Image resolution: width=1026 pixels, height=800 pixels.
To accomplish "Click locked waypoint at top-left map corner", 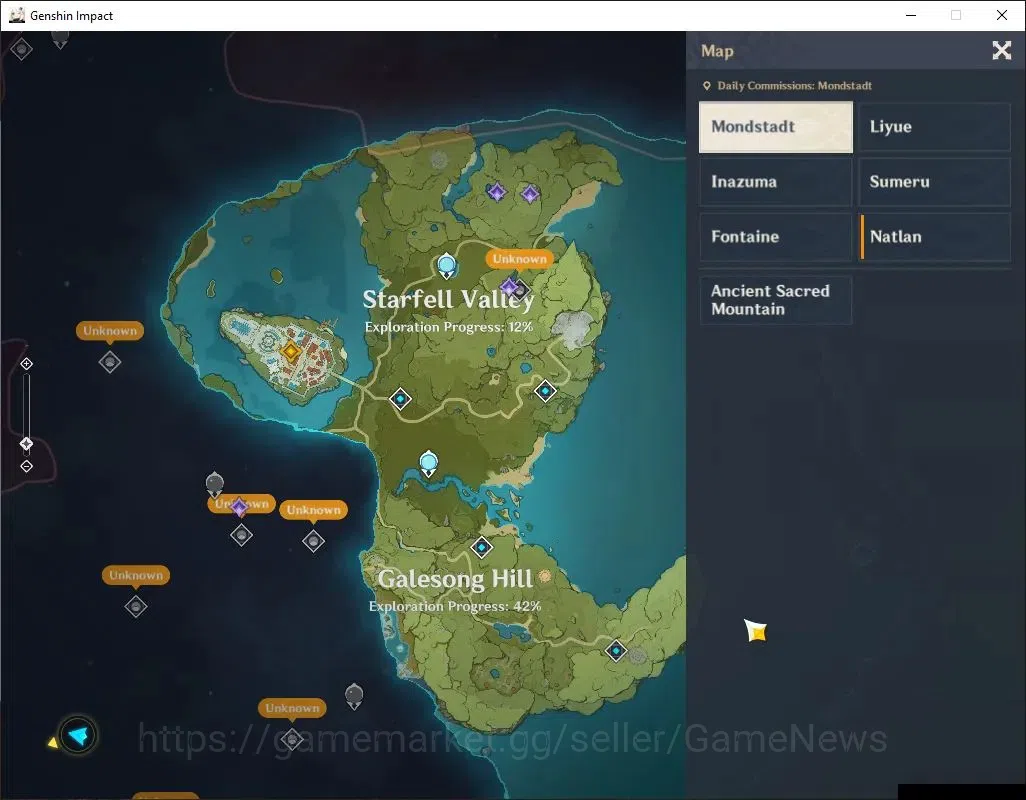I will click(x=22, y=48).
